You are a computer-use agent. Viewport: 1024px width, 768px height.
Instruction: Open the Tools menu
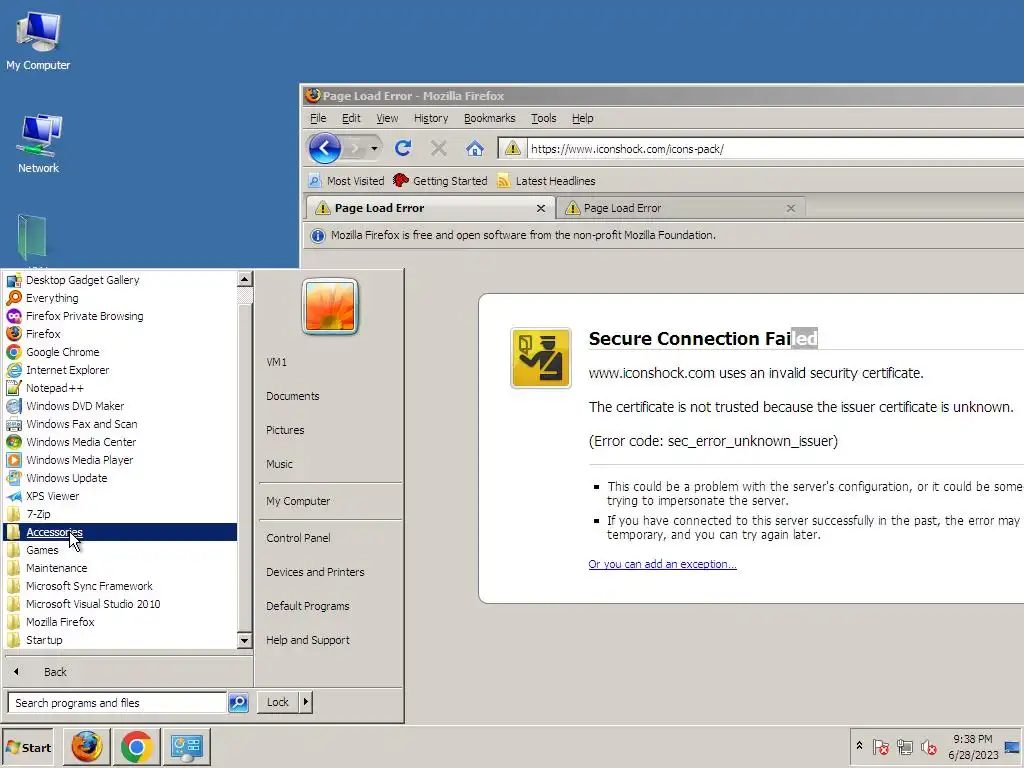click(543, 118)
